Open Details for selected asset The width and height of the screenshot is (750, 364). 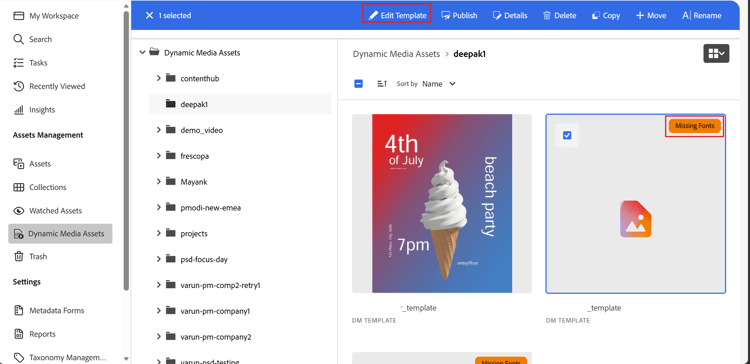click(510, 15)
